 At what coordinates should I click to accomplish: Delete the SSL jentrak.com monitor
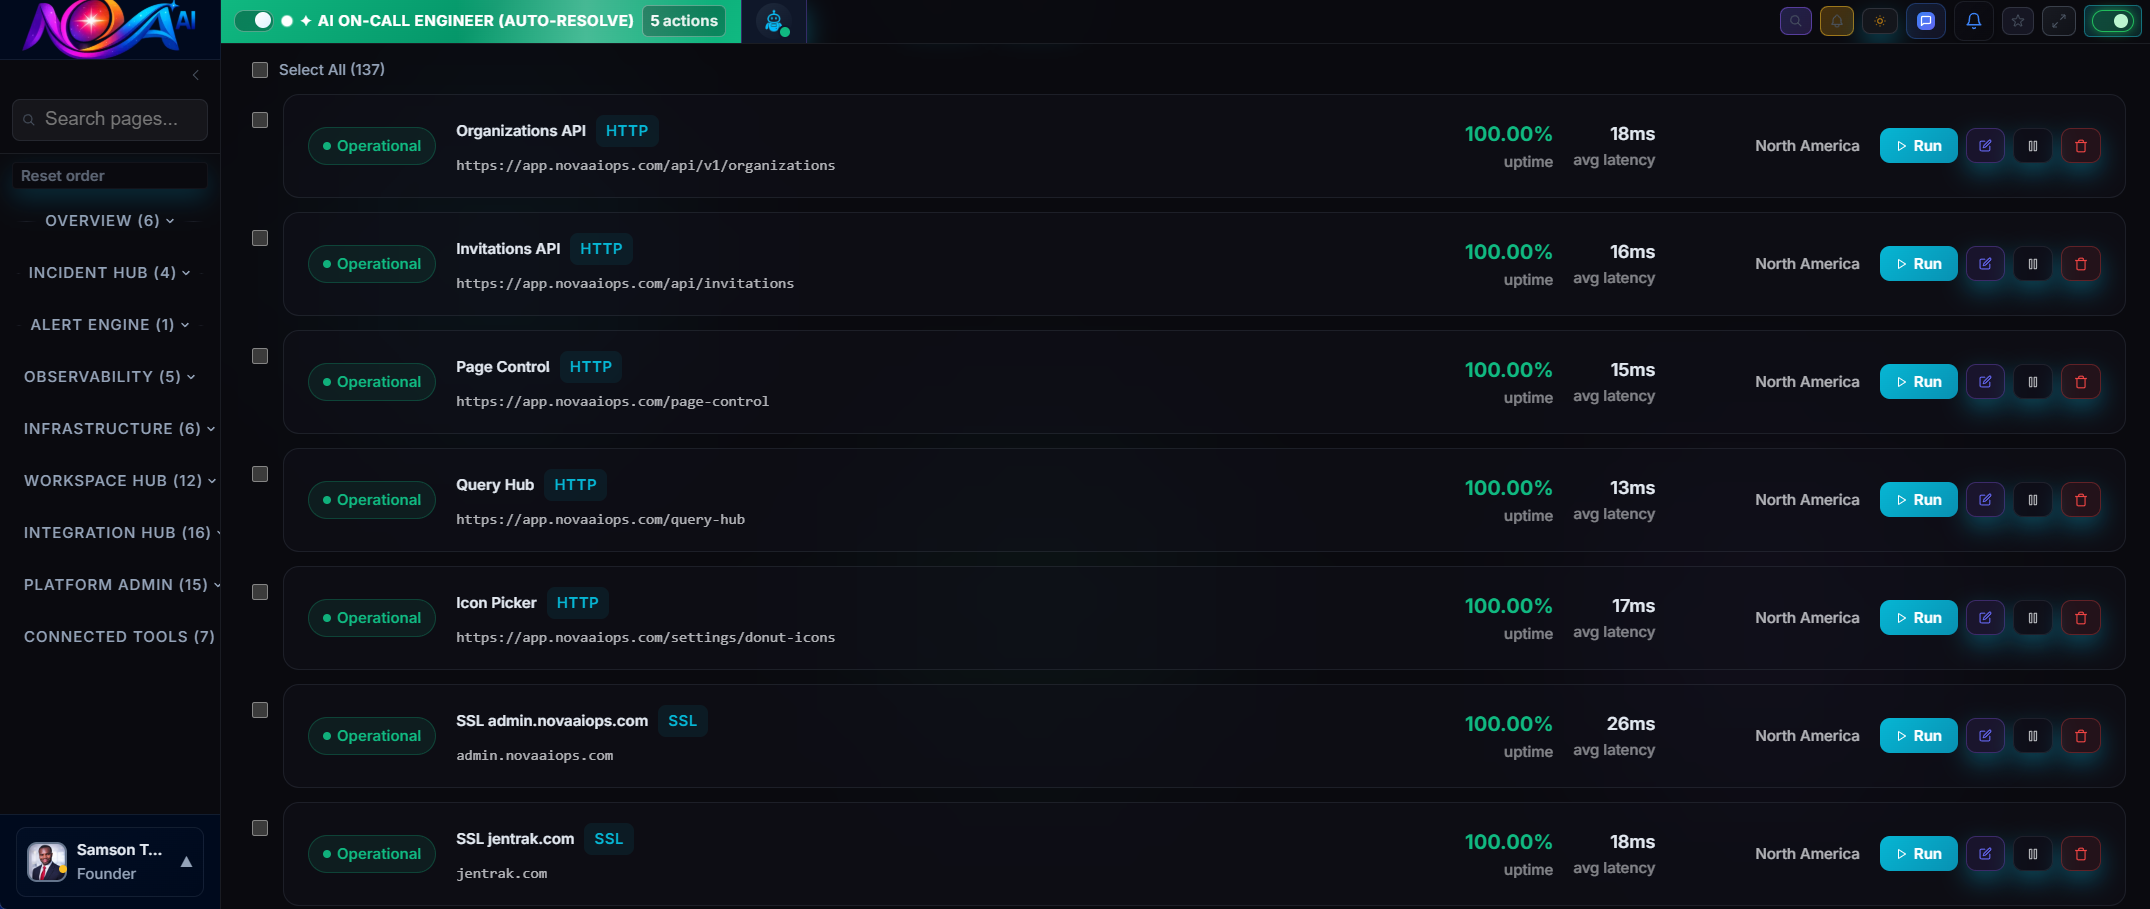point(2081,854)
